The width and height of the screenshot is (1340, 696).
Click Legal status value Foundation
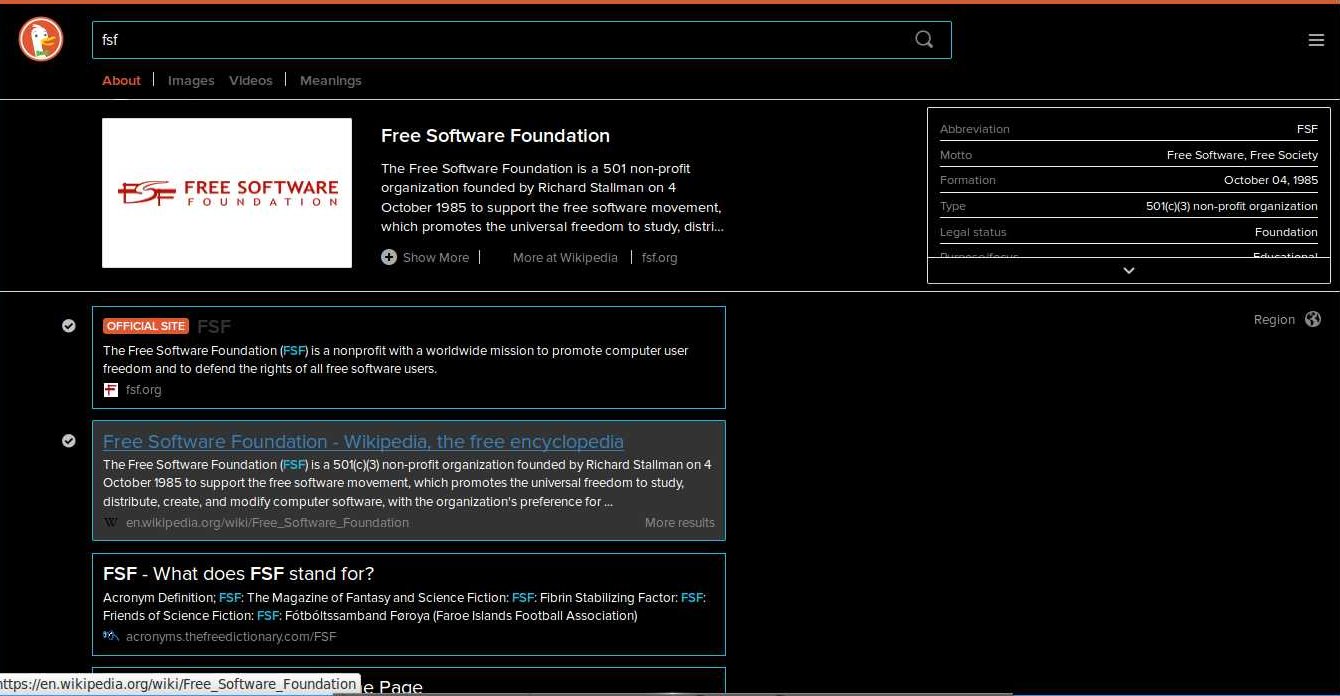[1286, 232]
